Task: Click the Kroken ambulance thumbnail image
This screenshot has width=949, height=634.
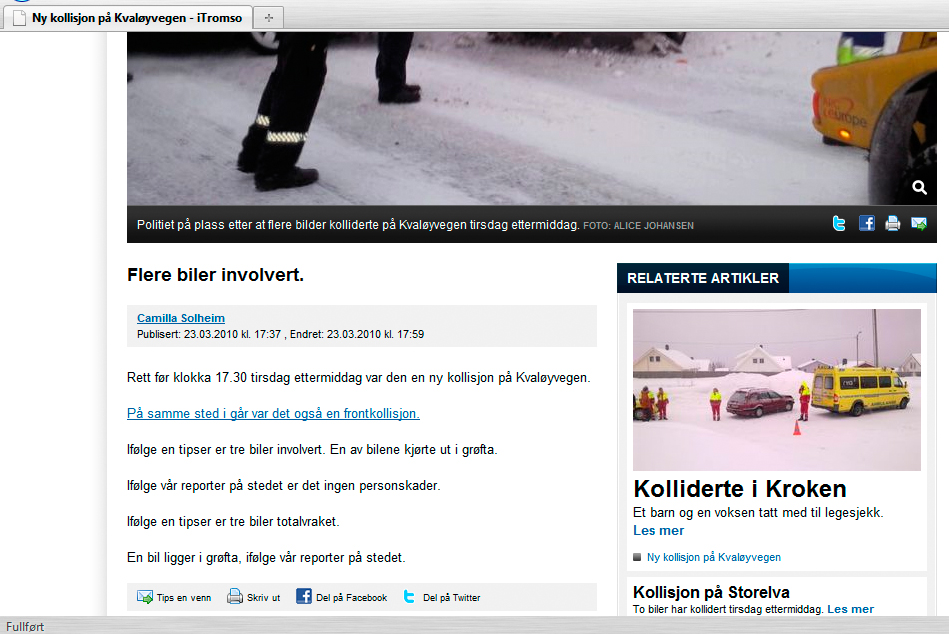Action: tap(777, 390)
